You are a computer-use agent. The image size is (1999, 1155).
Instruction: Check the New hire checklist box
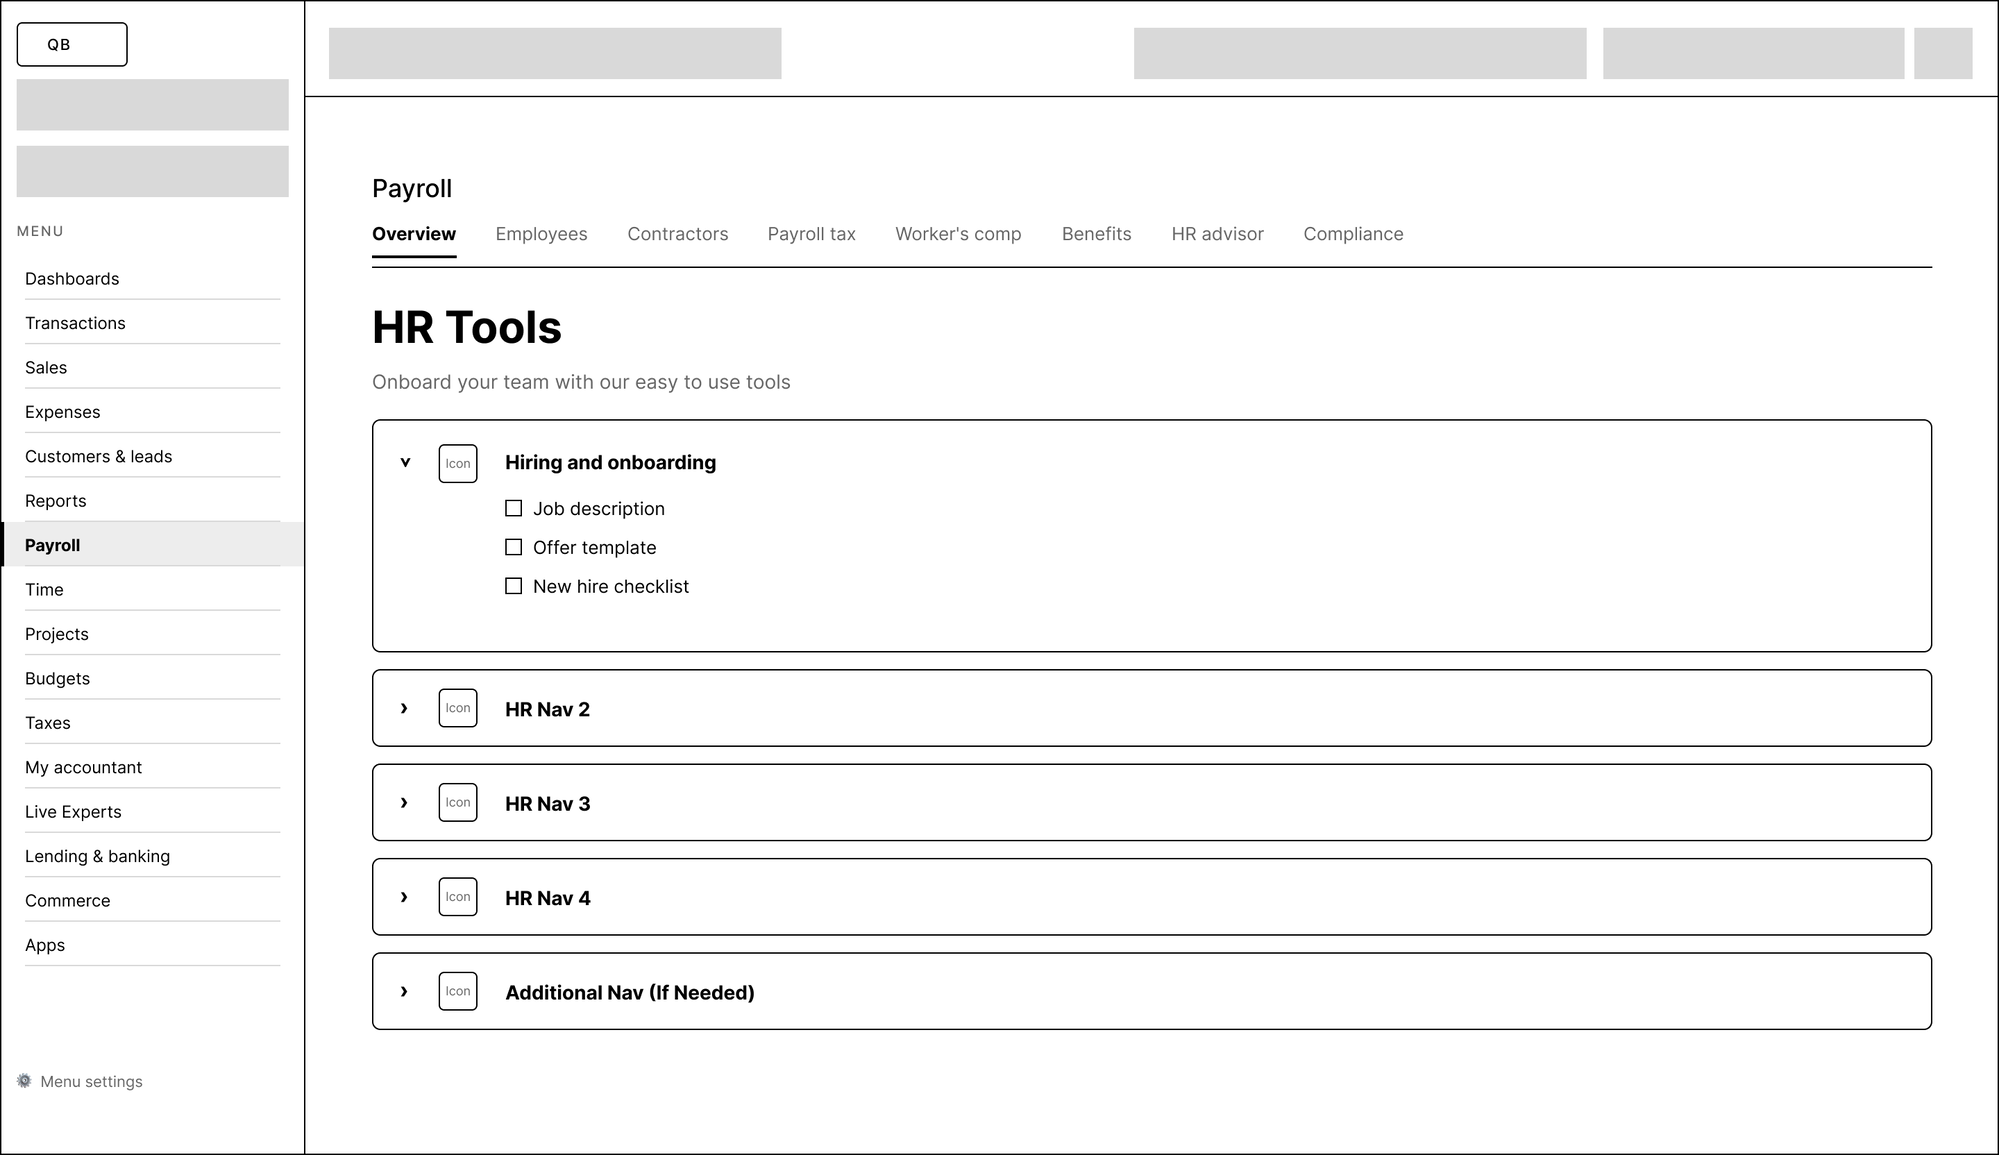[514, 586]
